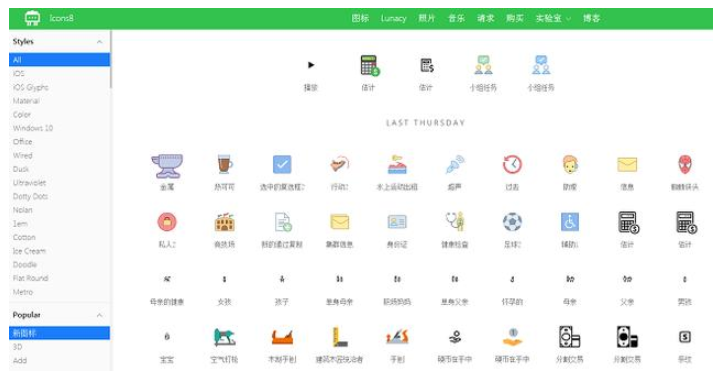The height and width of the screenshot is (388, 721).
Task: Select the Flat Round style
Action: [x=30, y=278]
